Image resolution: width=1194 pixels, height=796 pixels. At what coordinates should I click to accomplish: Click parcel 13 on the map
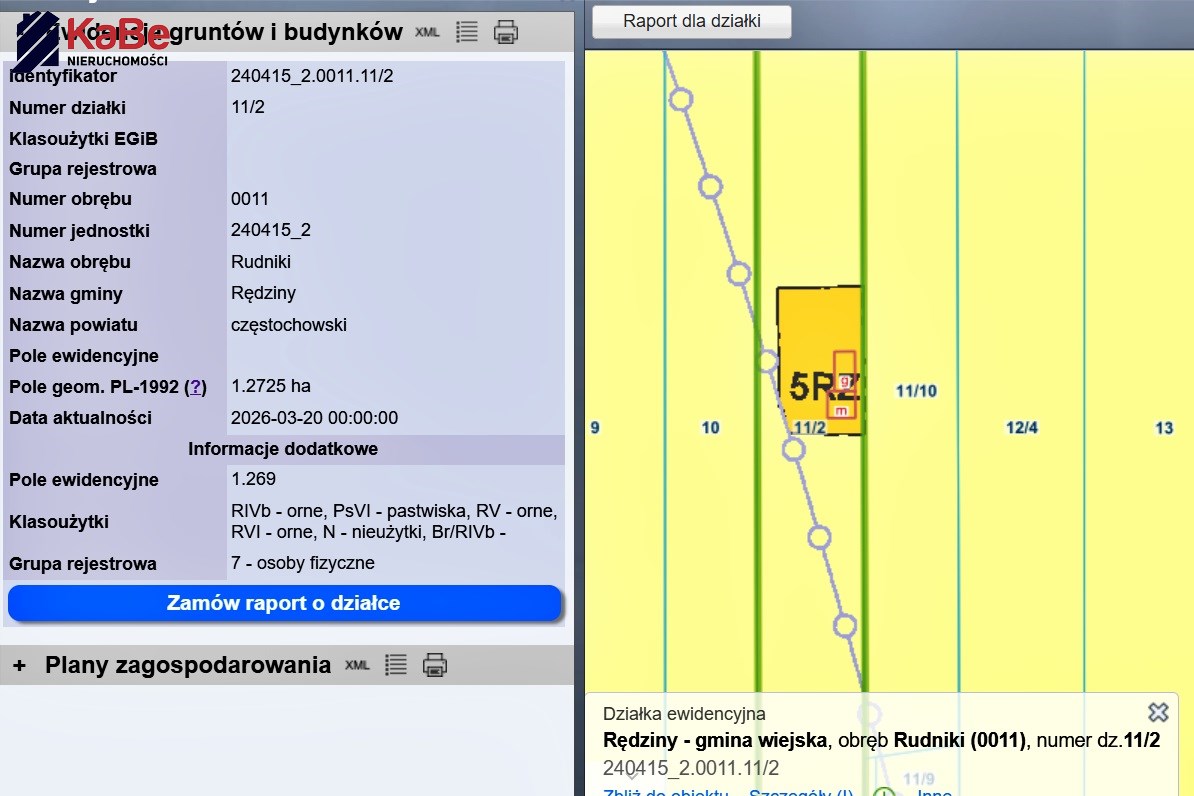point(1163,428)
